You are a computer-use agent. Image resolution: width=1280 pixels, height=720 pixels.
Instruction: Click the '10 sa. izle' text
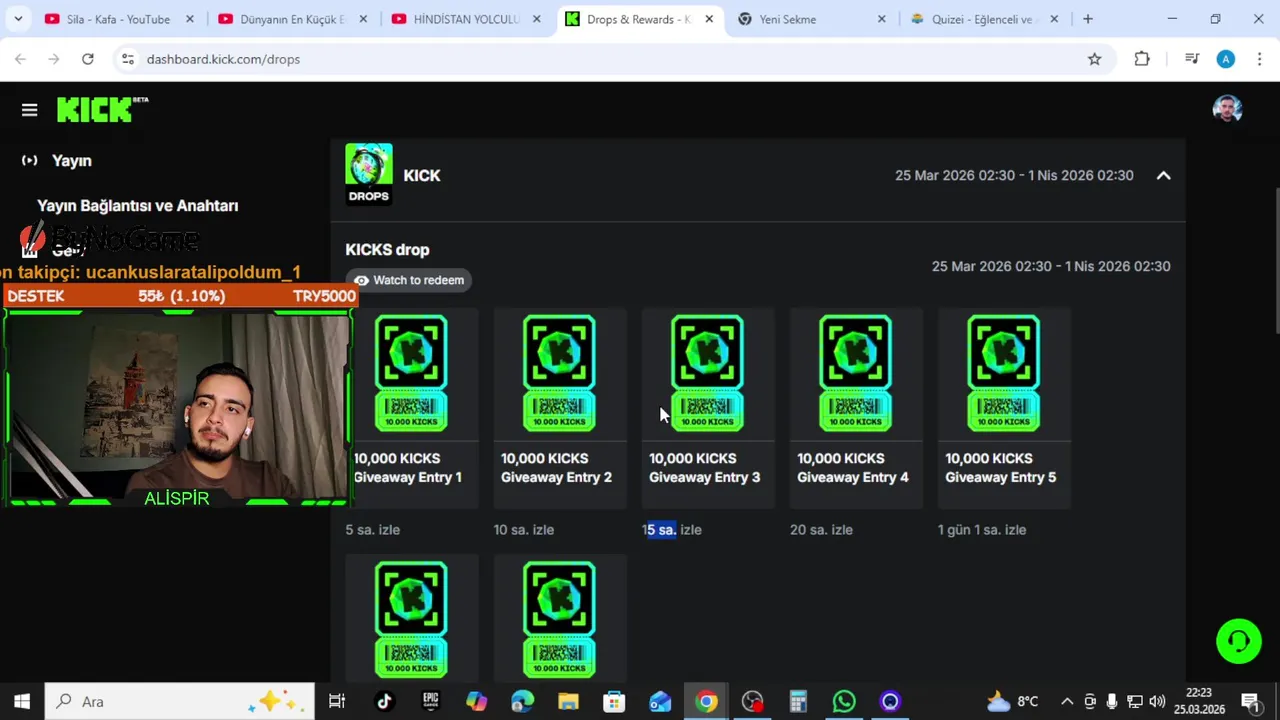pos(524,530)
